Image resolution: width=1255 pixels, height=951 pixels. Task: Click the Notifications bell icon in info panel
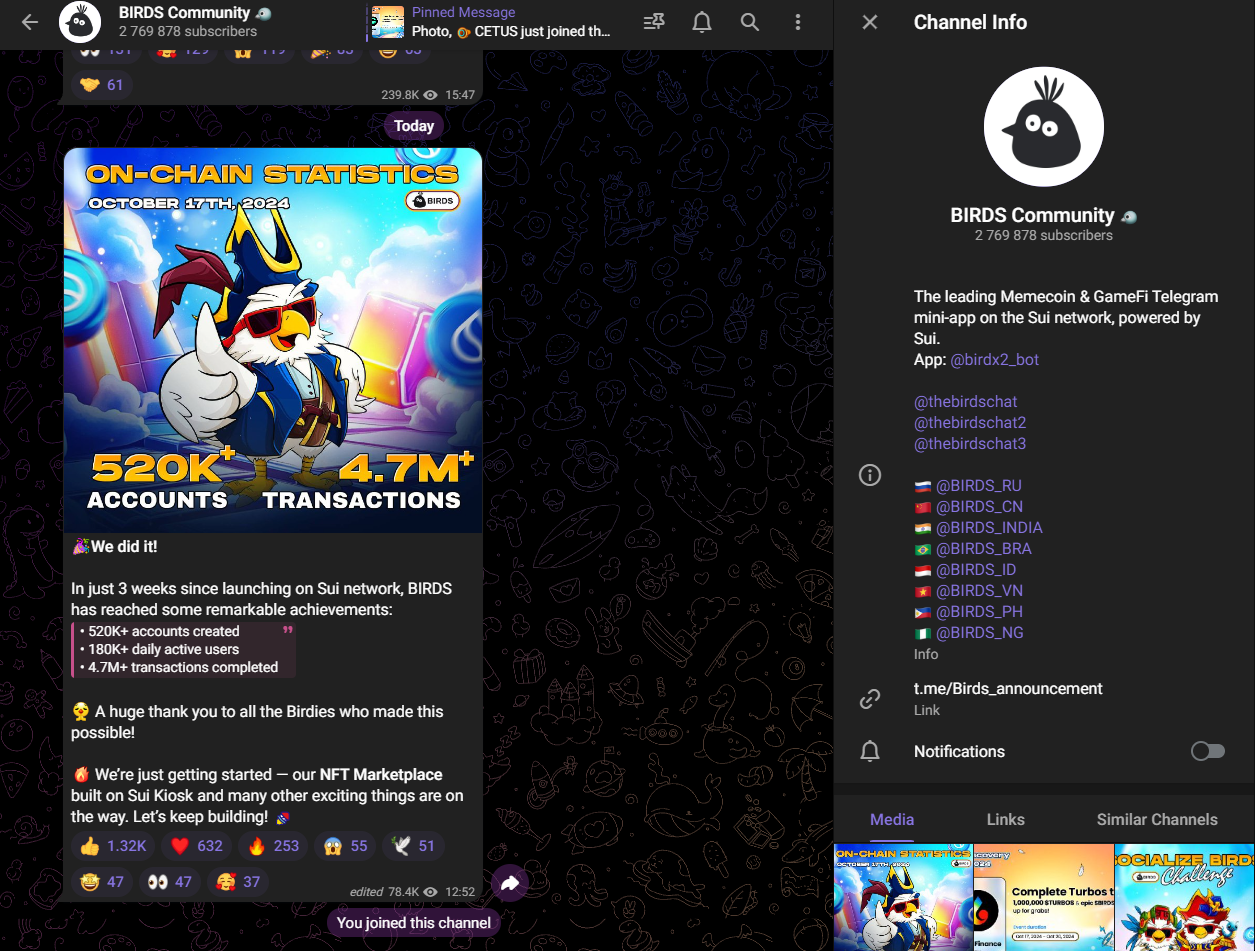click(x=870, y=751)
